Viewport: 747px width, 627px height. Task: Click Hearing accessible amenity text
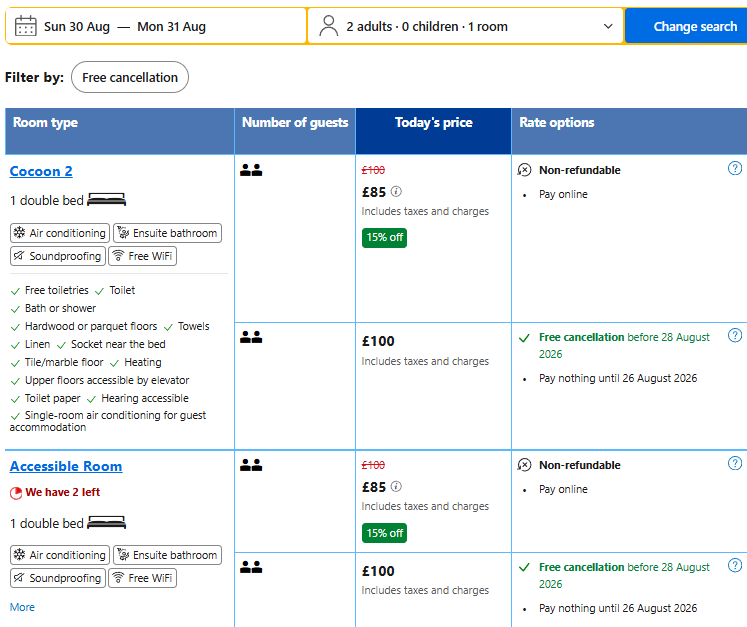(x=145, y=398)
